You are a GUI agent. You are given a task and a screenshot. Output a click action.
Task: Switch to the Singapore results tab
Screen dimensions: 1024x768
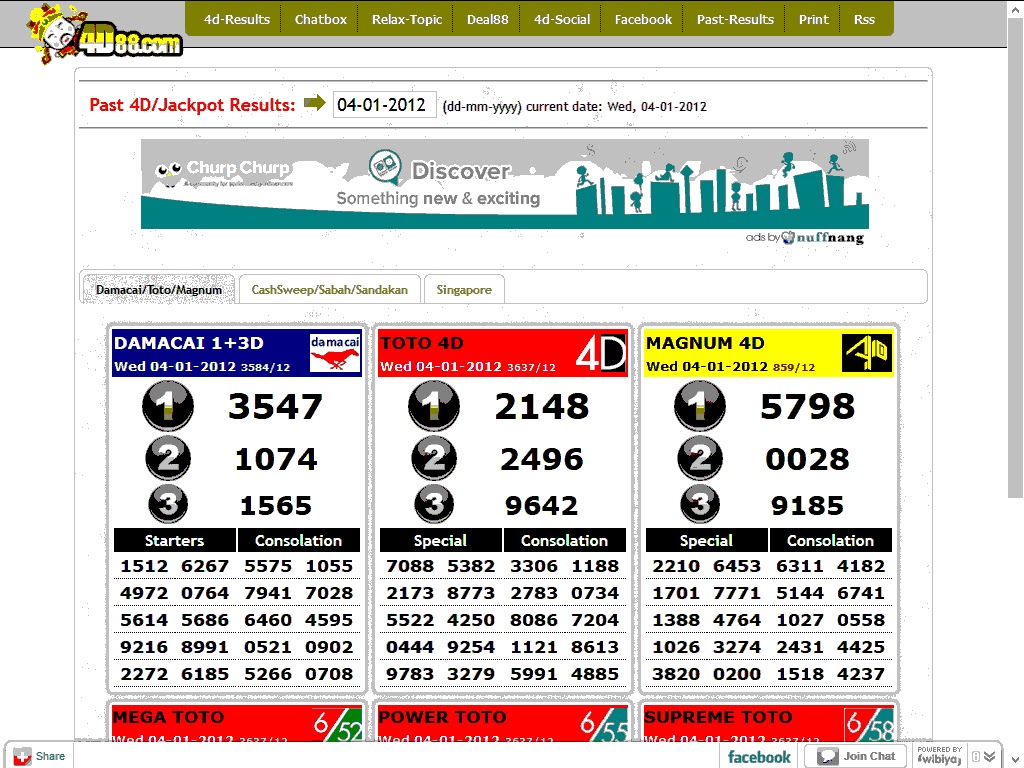pyautogui.click(x=464, y=290)
